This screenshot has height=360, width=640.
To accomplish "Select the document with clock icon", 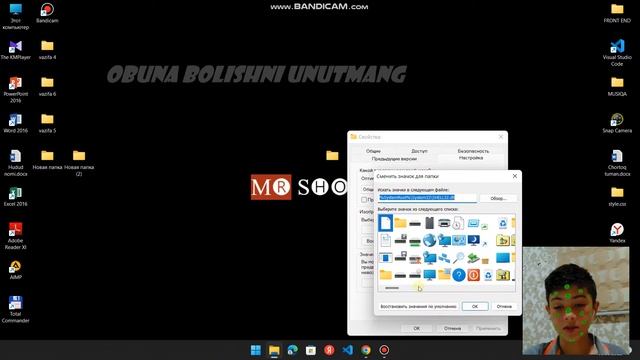I will click(x=458, y=223).
